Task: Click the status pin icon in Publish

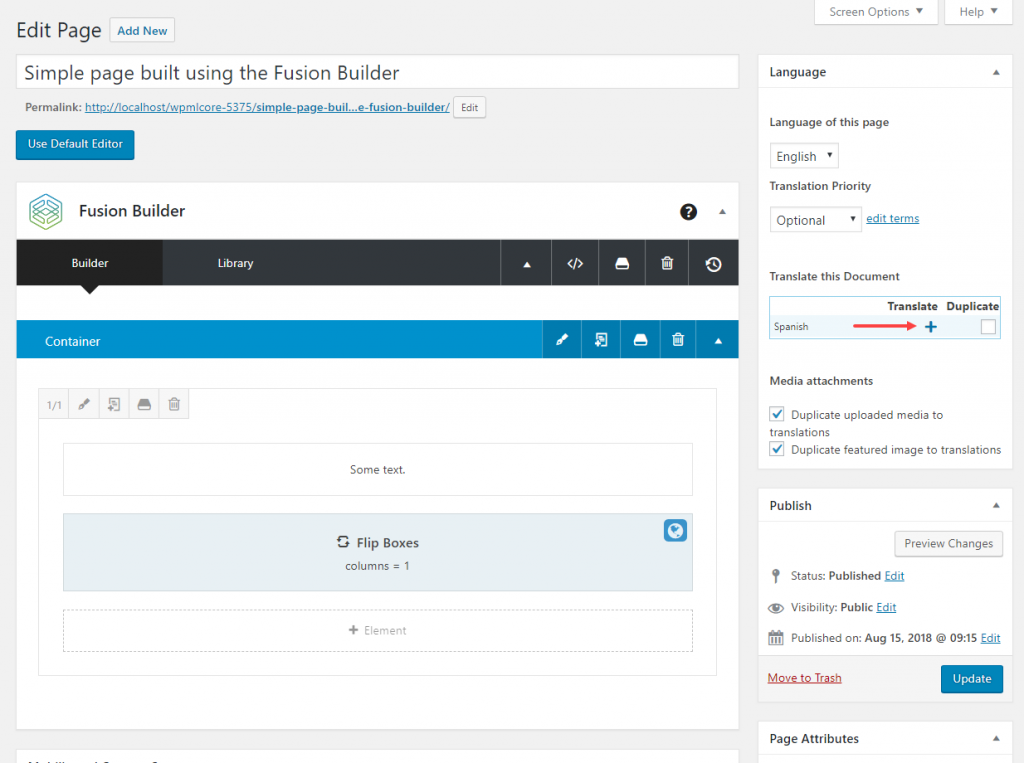Action: point(776,576)
